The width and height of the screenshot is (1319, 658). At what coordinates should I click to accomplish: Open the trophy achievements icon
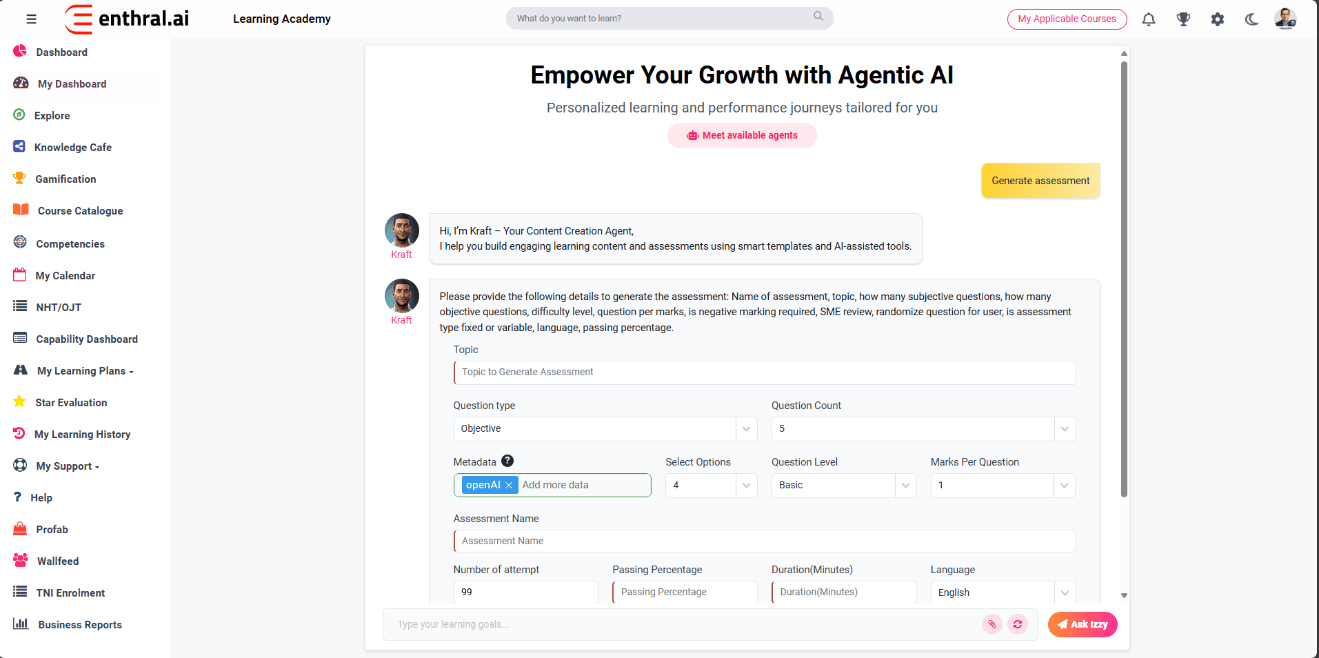(1183, 19)
